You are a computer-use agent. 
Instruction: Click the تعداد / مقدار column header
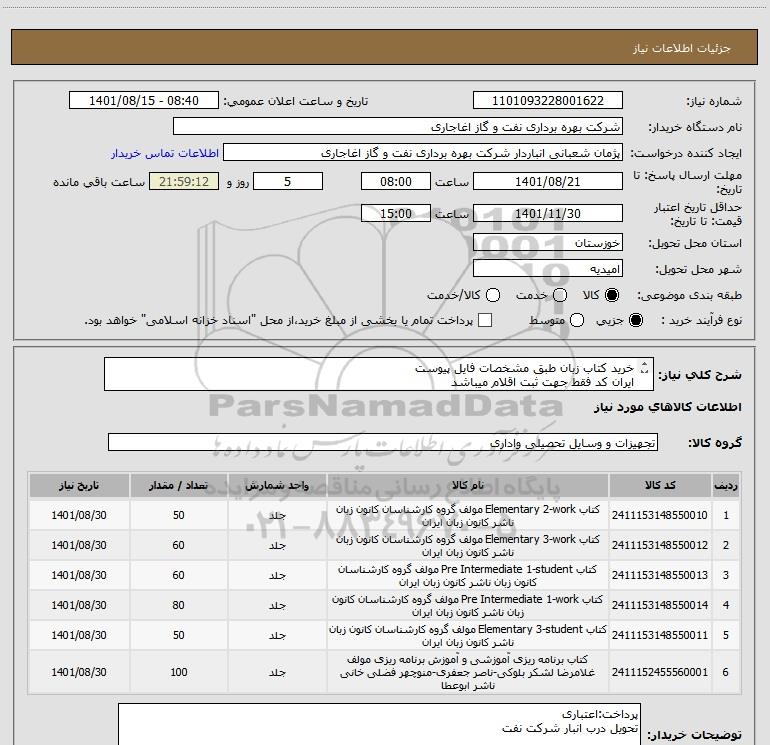pyautogui.click(x=179, y=485)
